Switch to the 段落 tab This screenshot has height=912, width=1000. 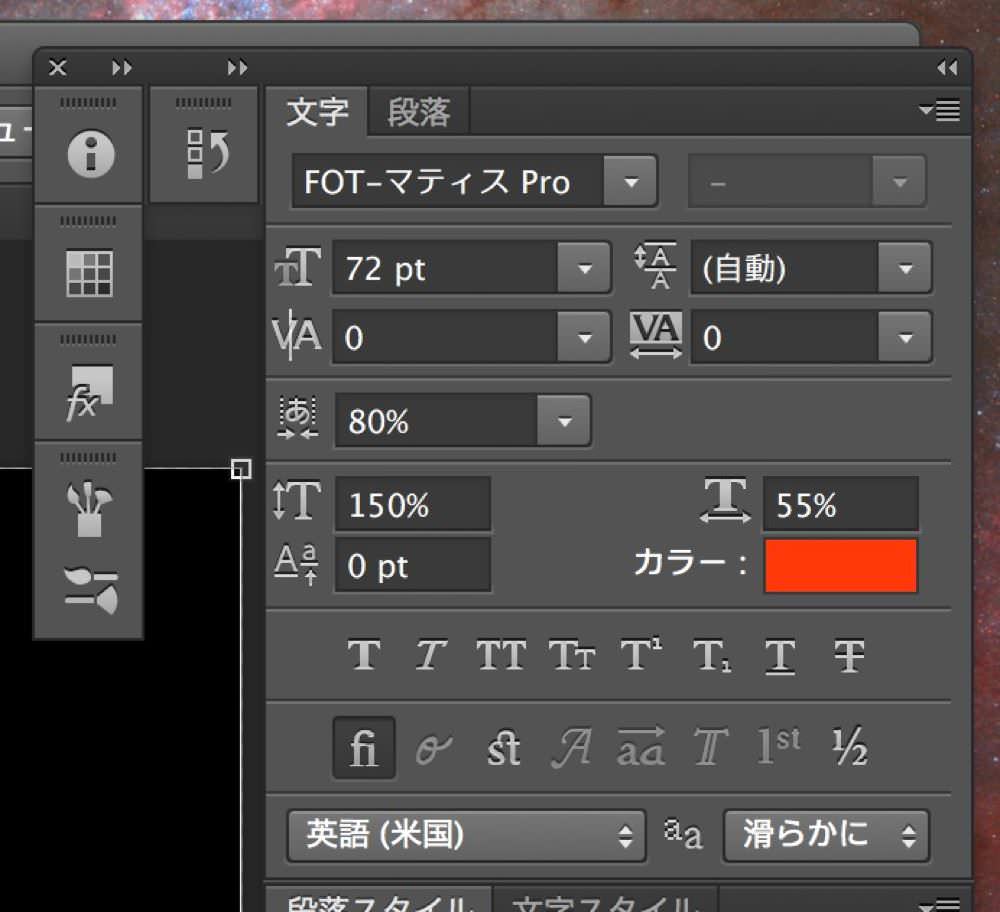419,112
